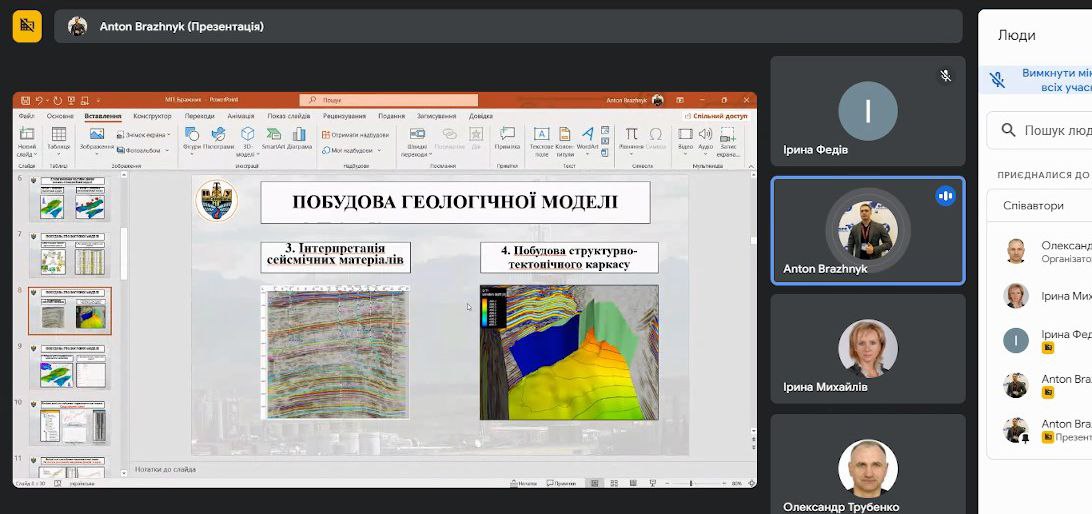Open the Анімація ribbon tab
Image resolution: width=1092 pixels, height=514 pixels.
click(x=240, y=116)
